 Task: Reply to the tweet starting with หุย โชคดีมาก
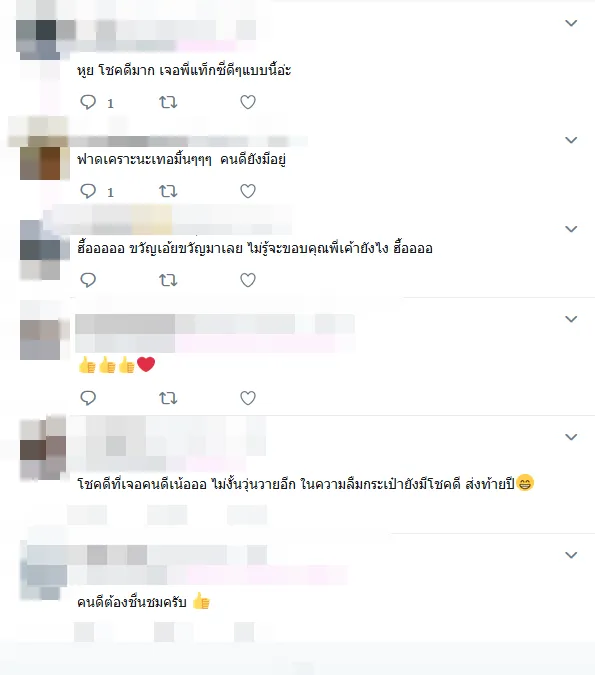tap(88, 102)
